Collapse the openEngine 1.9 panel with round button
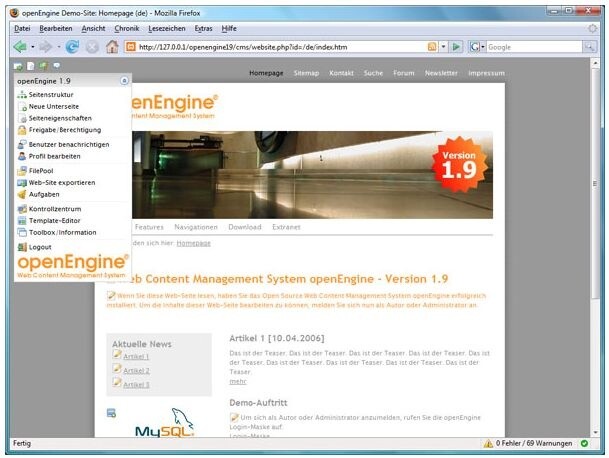 124,81
